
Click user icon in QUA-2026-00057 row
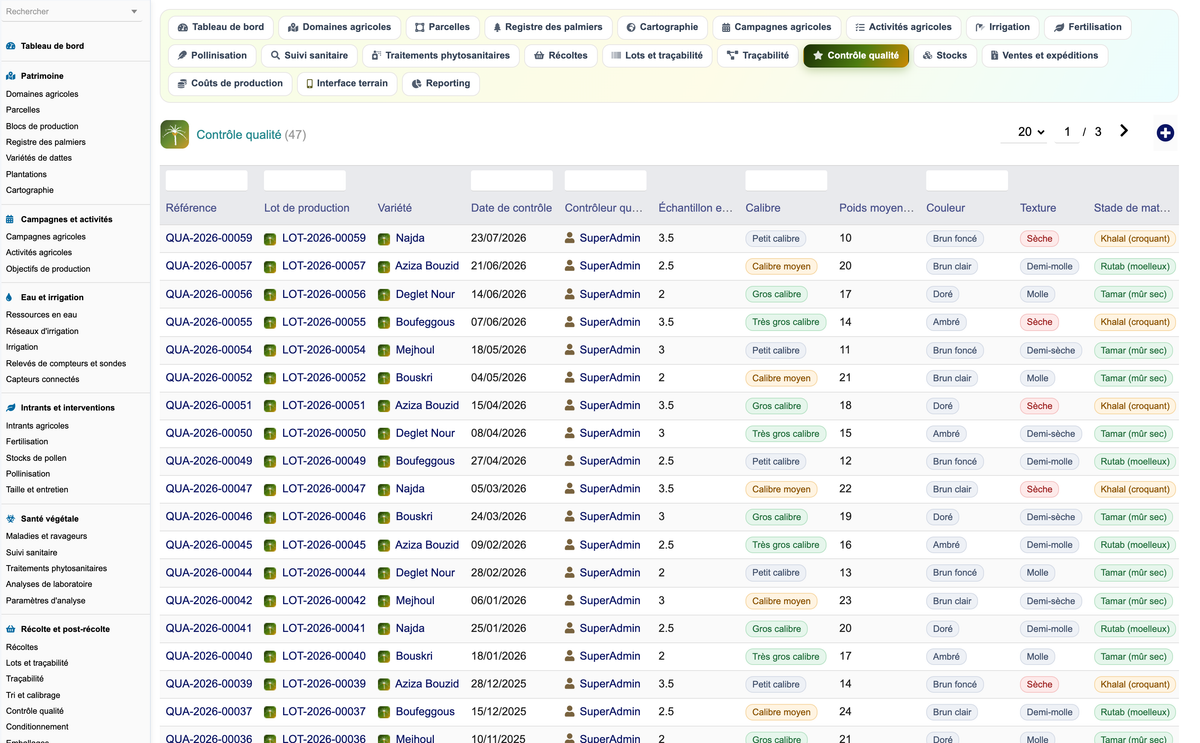570,266
